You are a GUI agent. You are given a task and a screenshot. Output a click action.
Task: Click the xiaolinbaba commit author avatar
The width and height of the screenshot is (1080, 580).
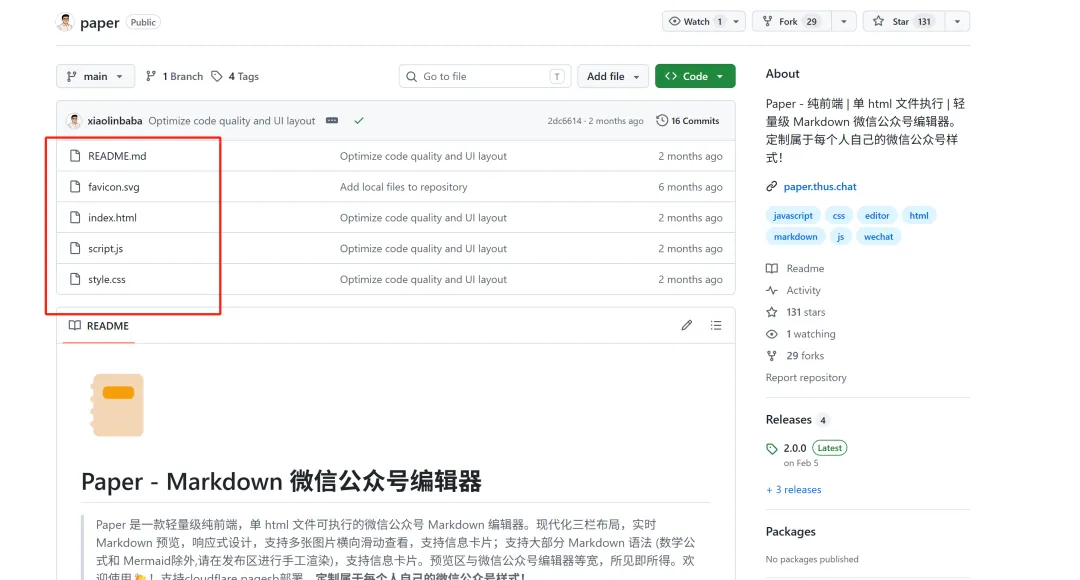click(x=74, y=121)
